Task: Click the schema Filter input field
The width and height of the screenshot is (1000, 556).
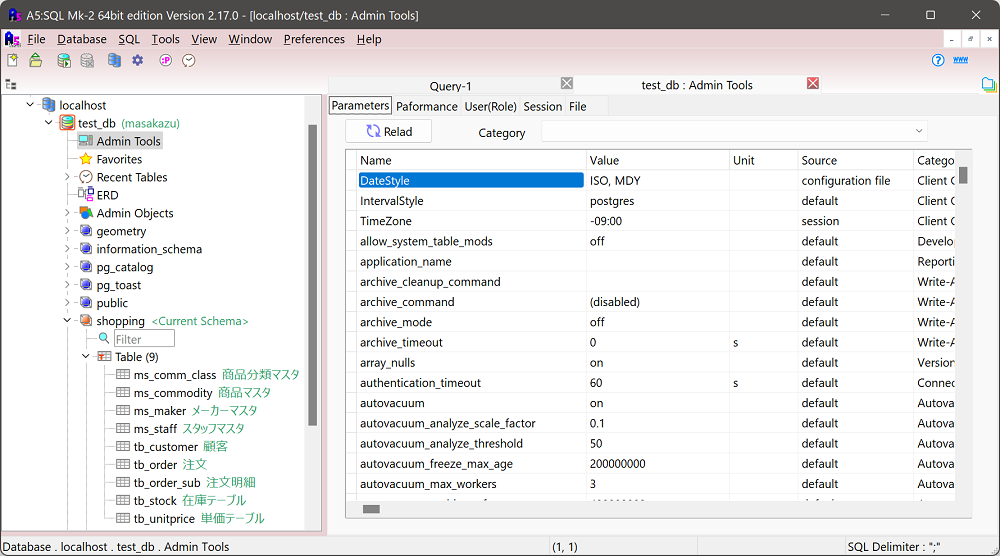Action: pos(144,339)
